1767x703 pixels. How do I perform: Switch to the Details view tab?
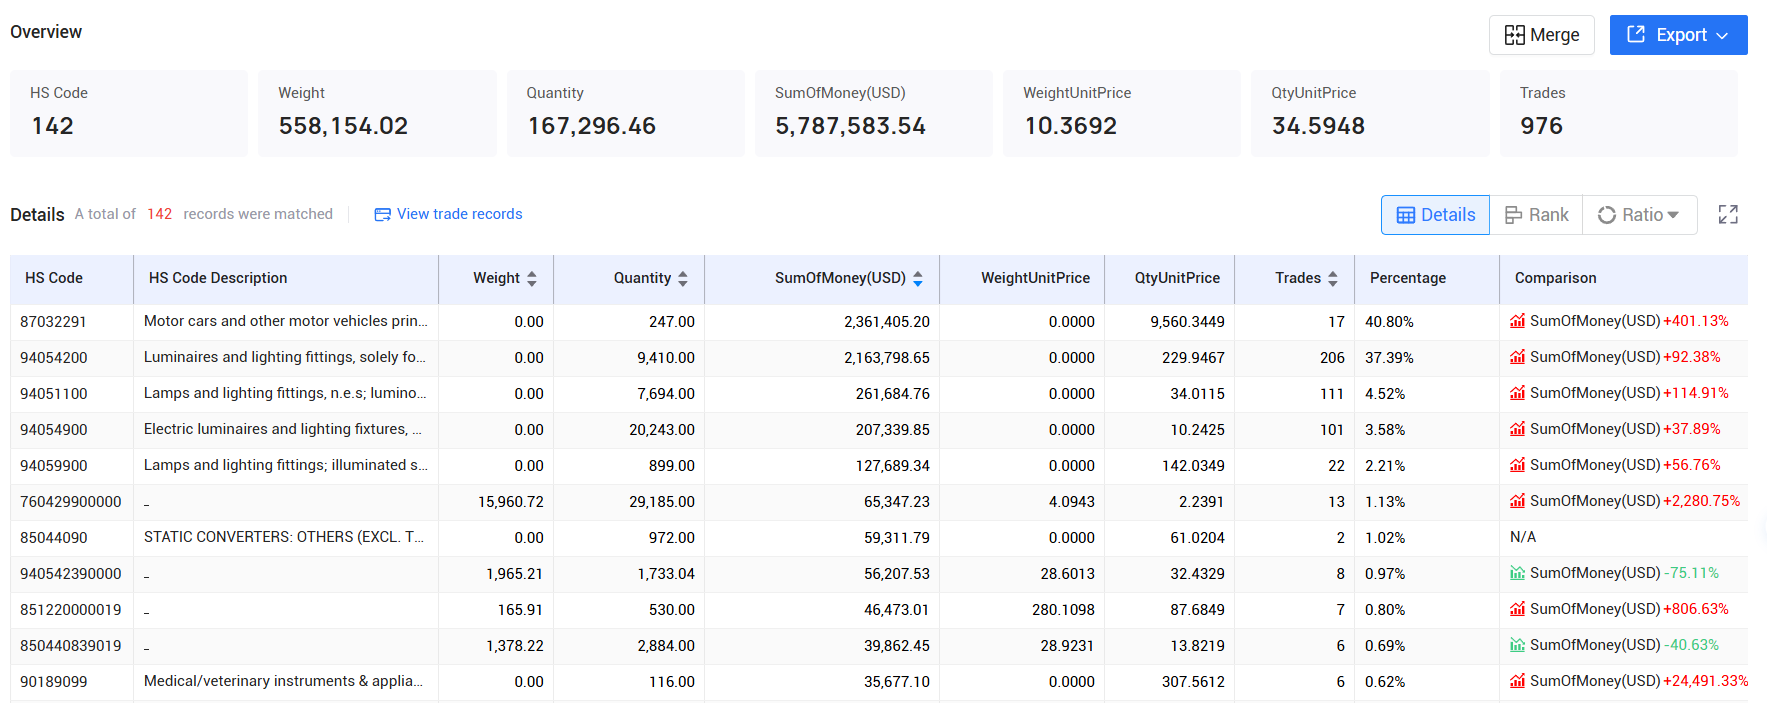pyautogui.click(x=1435, y=215)
